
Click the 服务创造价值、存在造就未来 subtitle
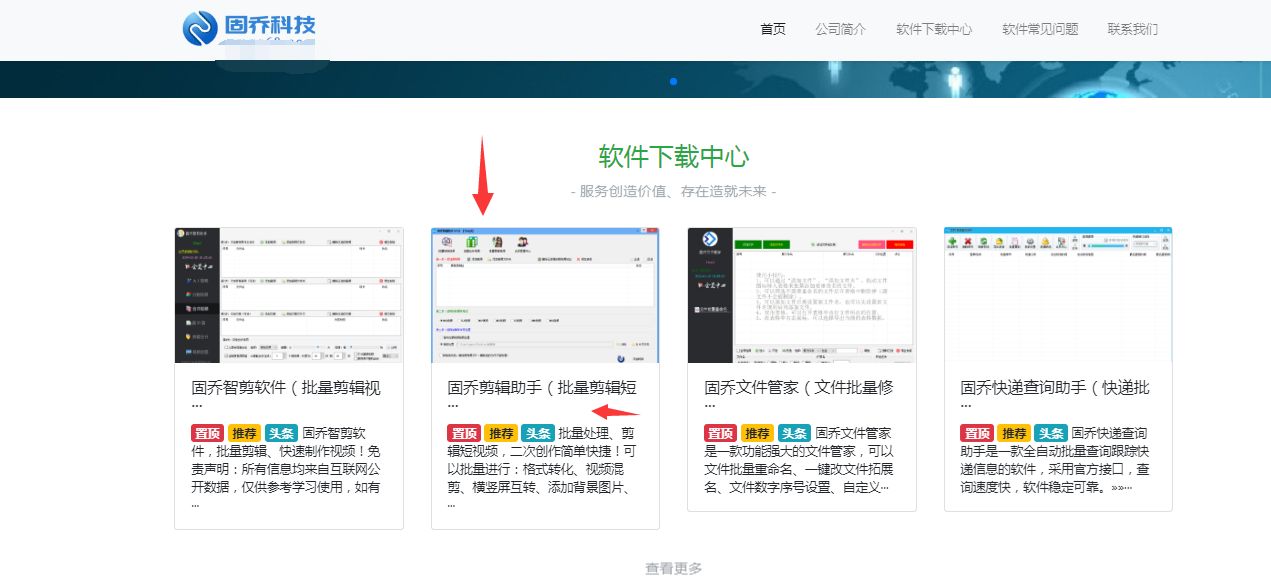(x=673, y=191)
